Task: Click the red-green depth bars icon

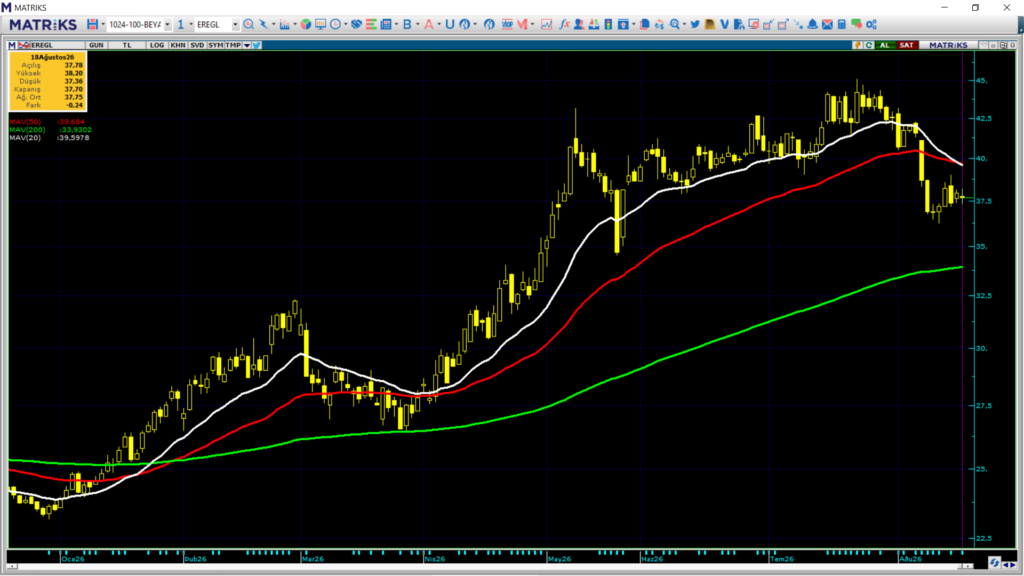Action: click(371, 24)
